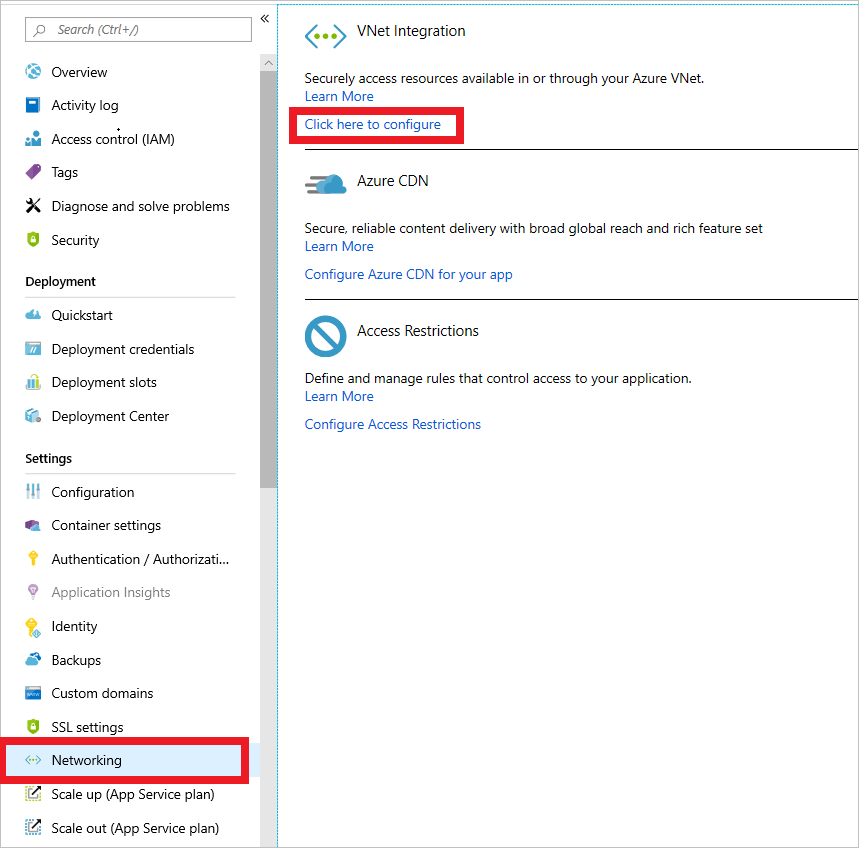Open Deployment credentials
This screenshot has width=859, height=848.
click(x=123, y=349)
